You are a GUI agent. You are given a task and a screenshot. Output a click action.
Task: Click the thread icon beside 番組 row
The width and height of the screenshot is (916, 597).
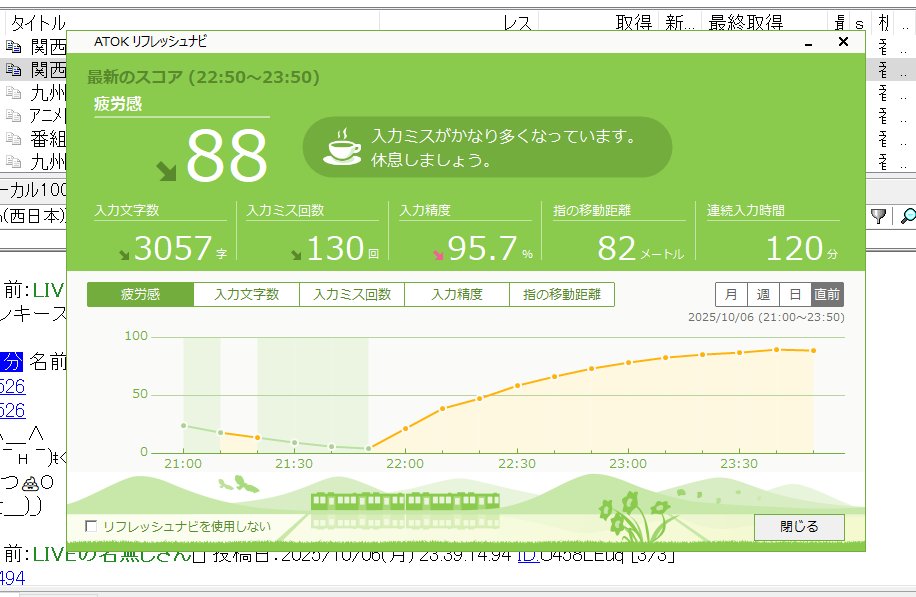[13, 138]
